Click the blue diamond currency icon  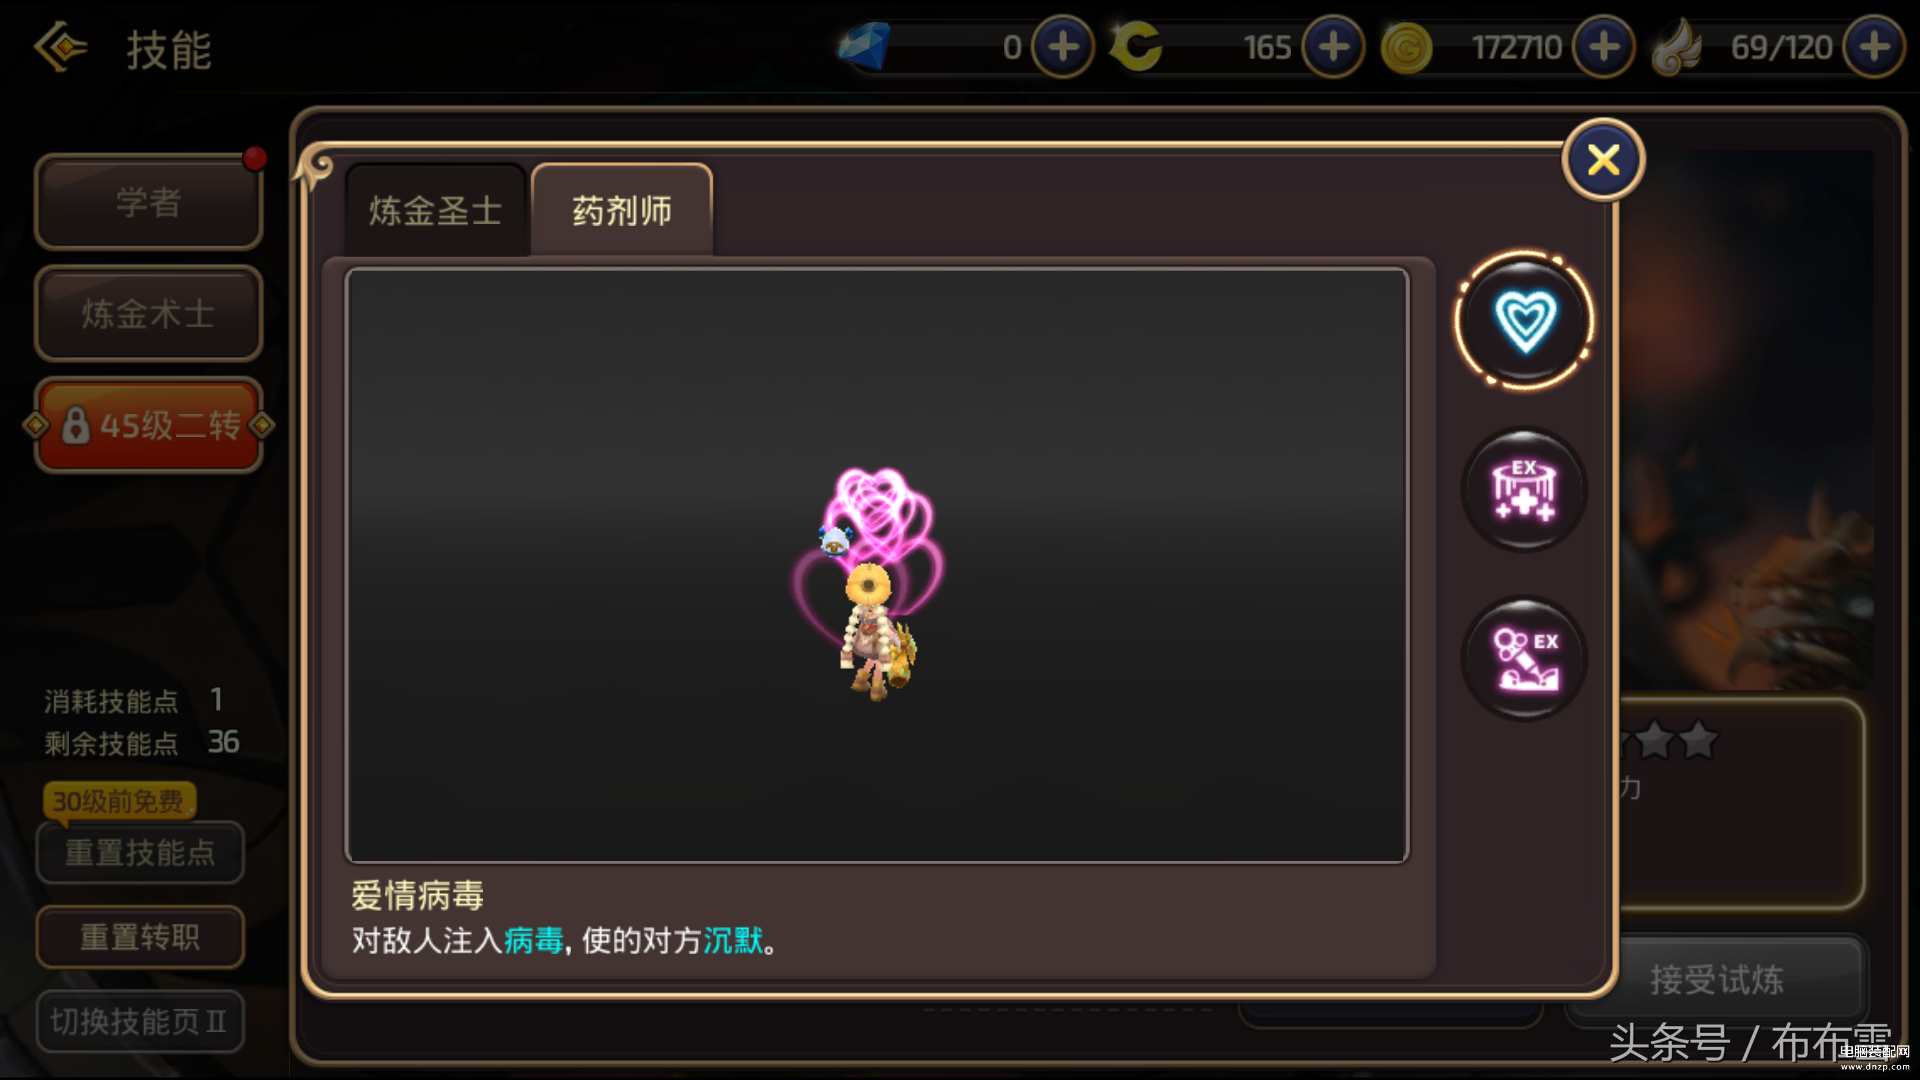click(864, 47)
